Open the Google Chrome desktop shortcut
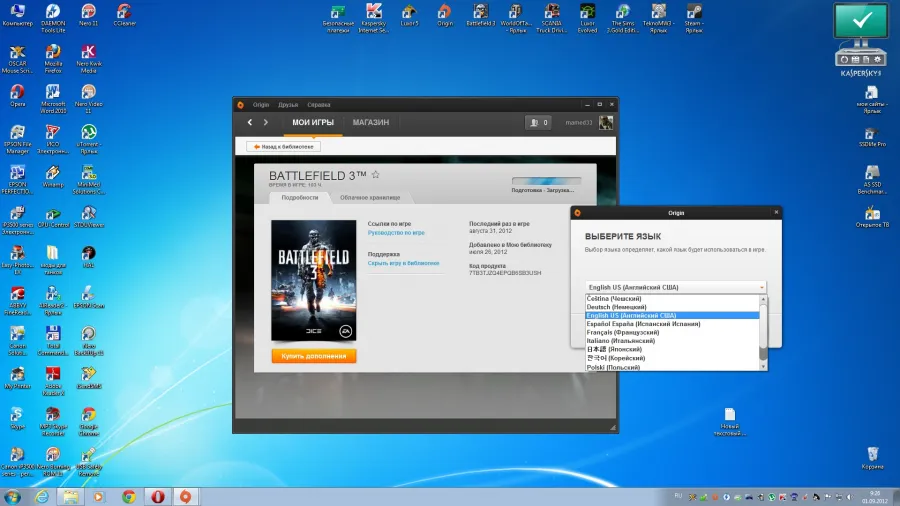900x506 pixels. 88,422
